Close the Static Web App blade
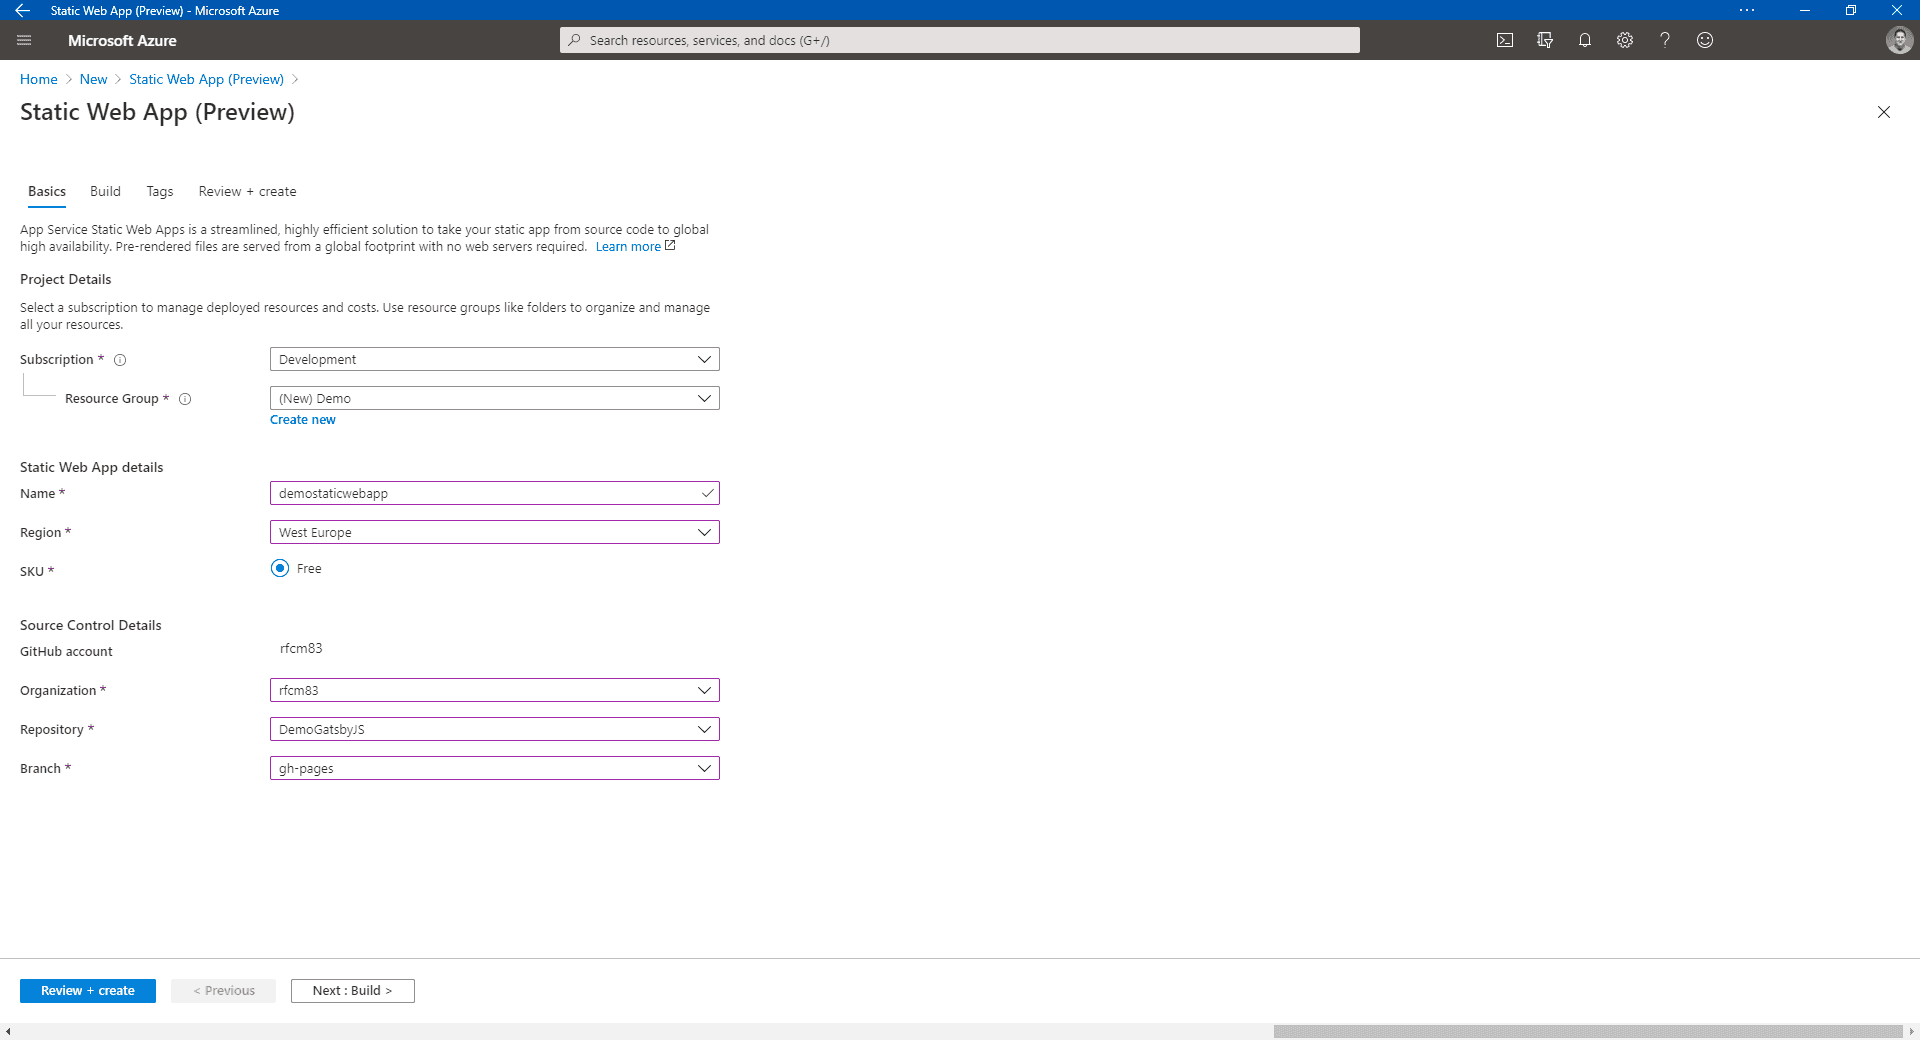This screenshot has height=1040, width=1920. point(1884,112)
